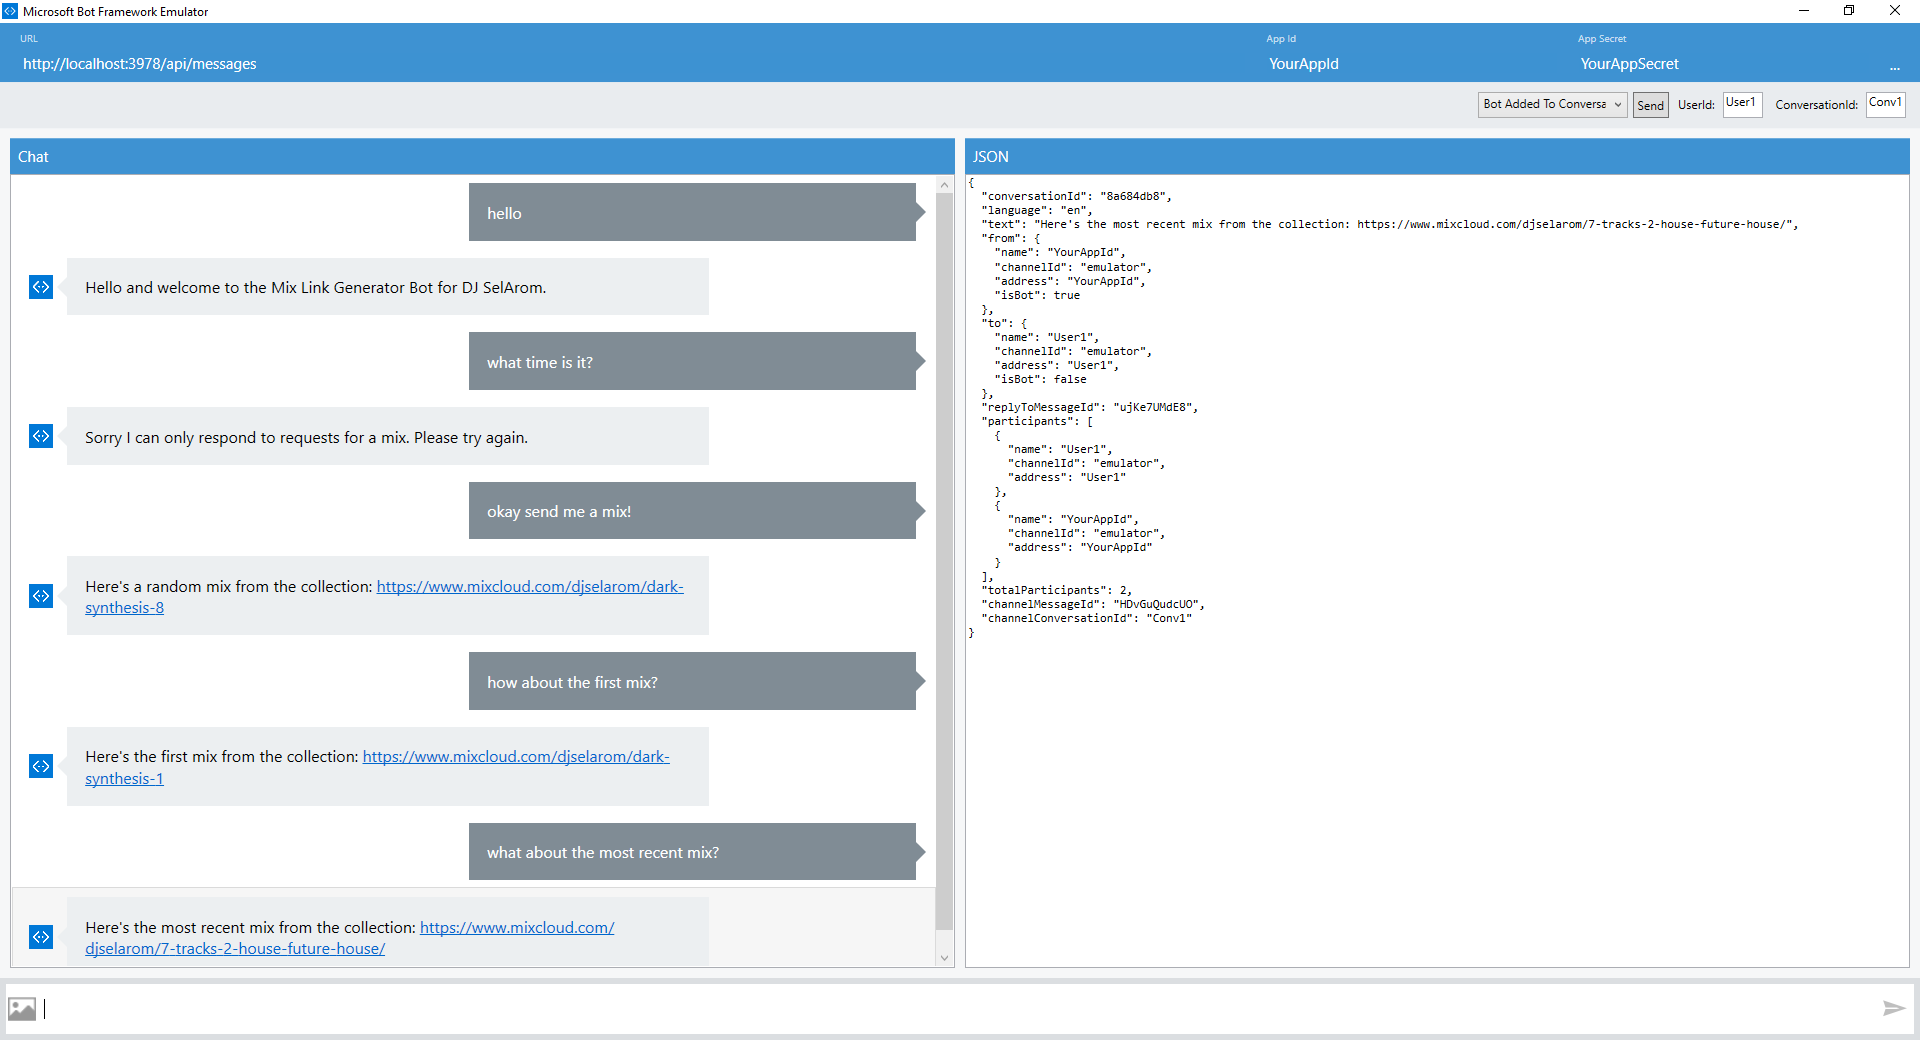Select the 'okay send me a mix!' message
This screenshot has height=1040, width=1920.
coord(692,511)
